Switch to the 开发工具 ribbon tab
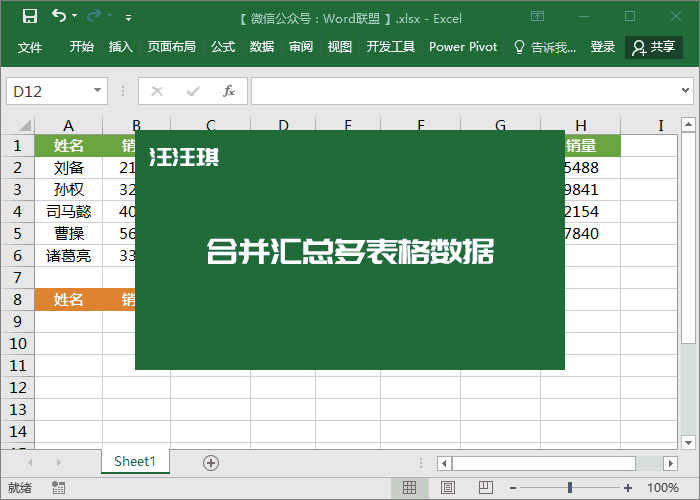 click(391, 47)
